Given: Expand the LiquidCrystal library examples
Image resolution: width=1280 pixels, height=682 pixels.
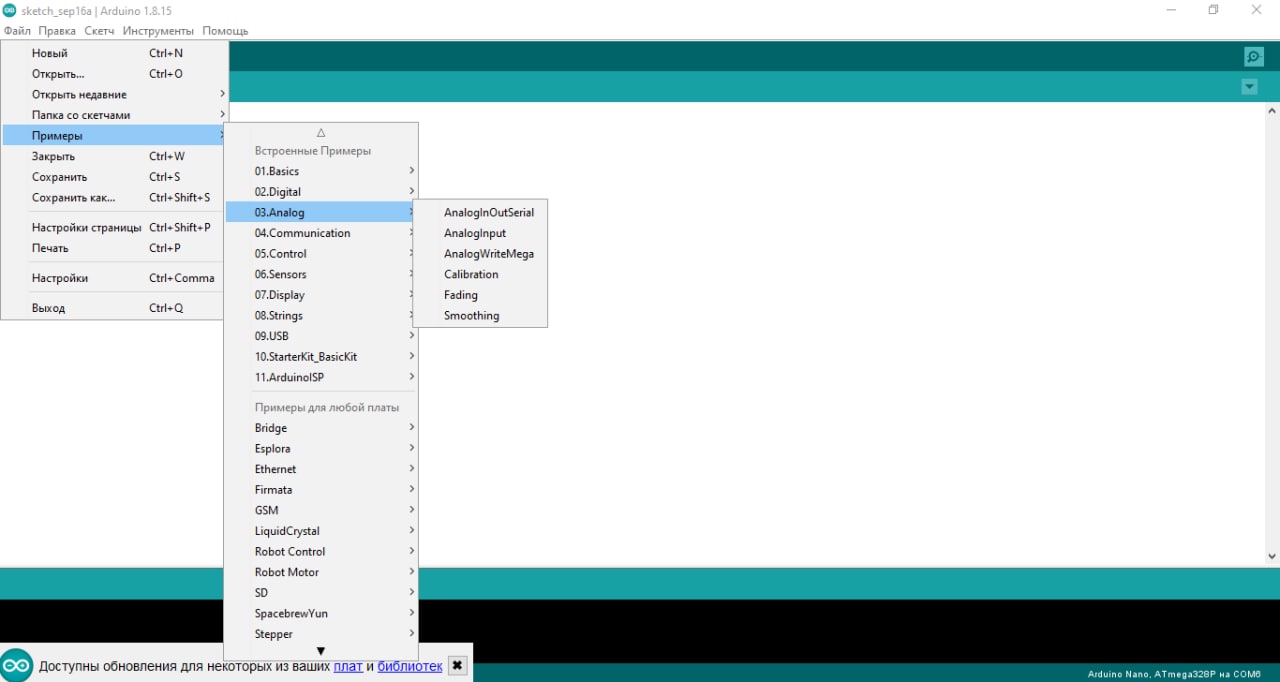Looking at the screenshot, I should (321, 531).
